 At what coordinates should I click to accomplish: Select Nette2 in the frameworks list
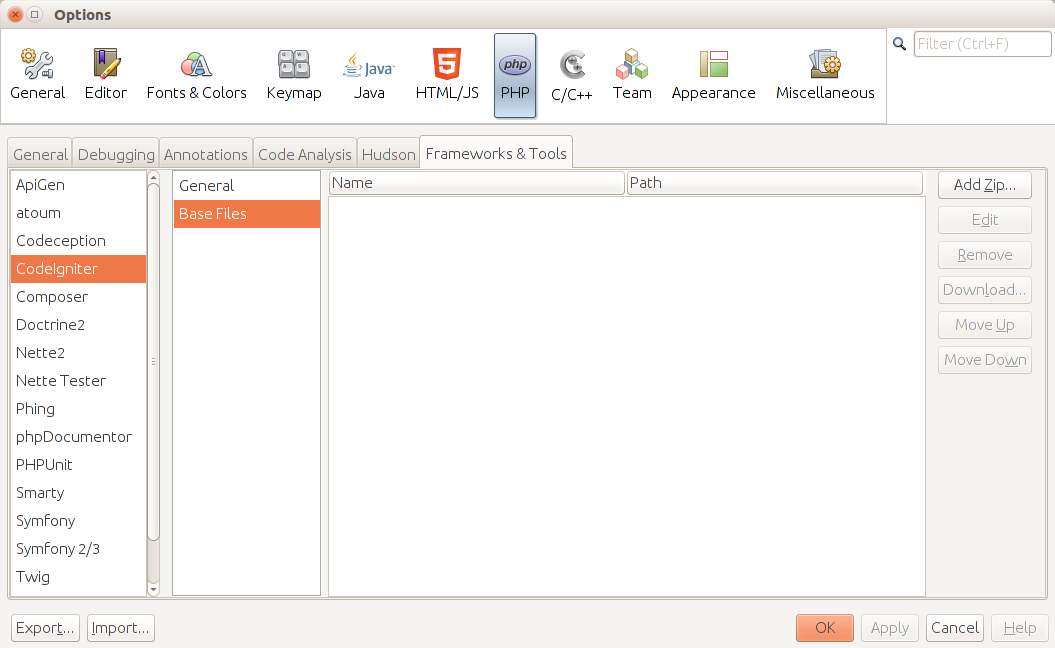tap(78, 353)
